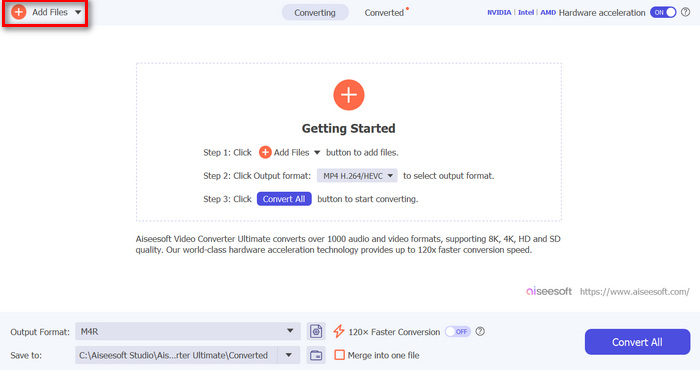This screenshot has height=370, width=700.
Task: Open the MP4 H.264/HEVC format dropdown
Action: tap(357, 176)
